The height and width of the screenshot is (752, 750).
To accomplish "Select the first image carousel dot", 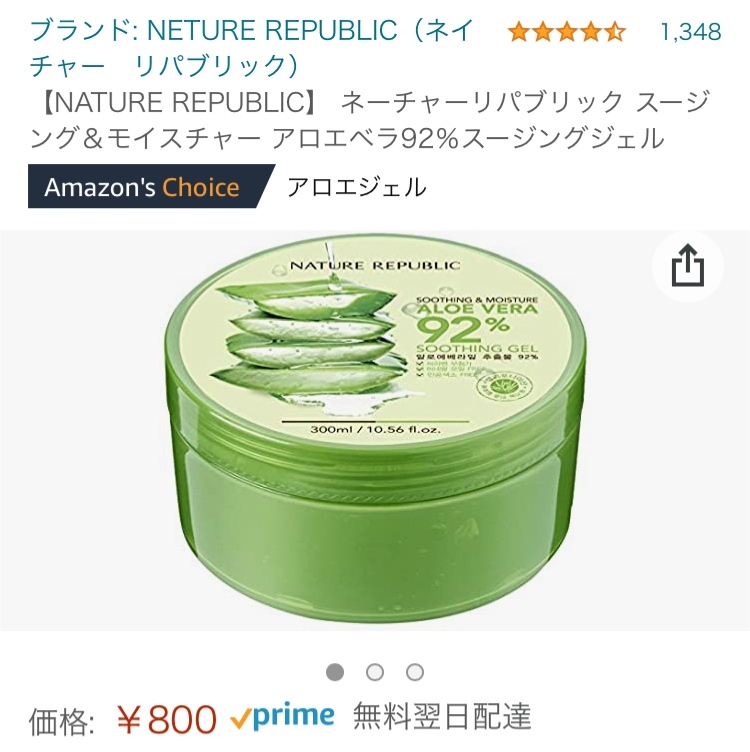I will click(335, 672).
